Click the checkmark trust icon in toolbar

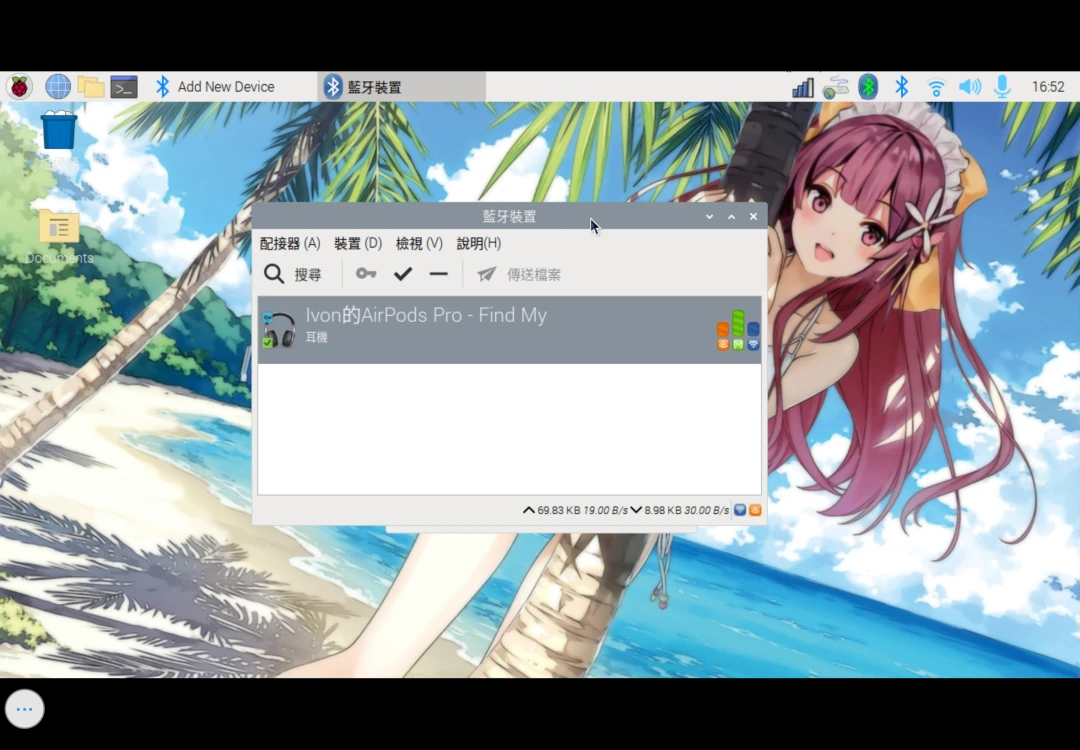tap(403, 274)
